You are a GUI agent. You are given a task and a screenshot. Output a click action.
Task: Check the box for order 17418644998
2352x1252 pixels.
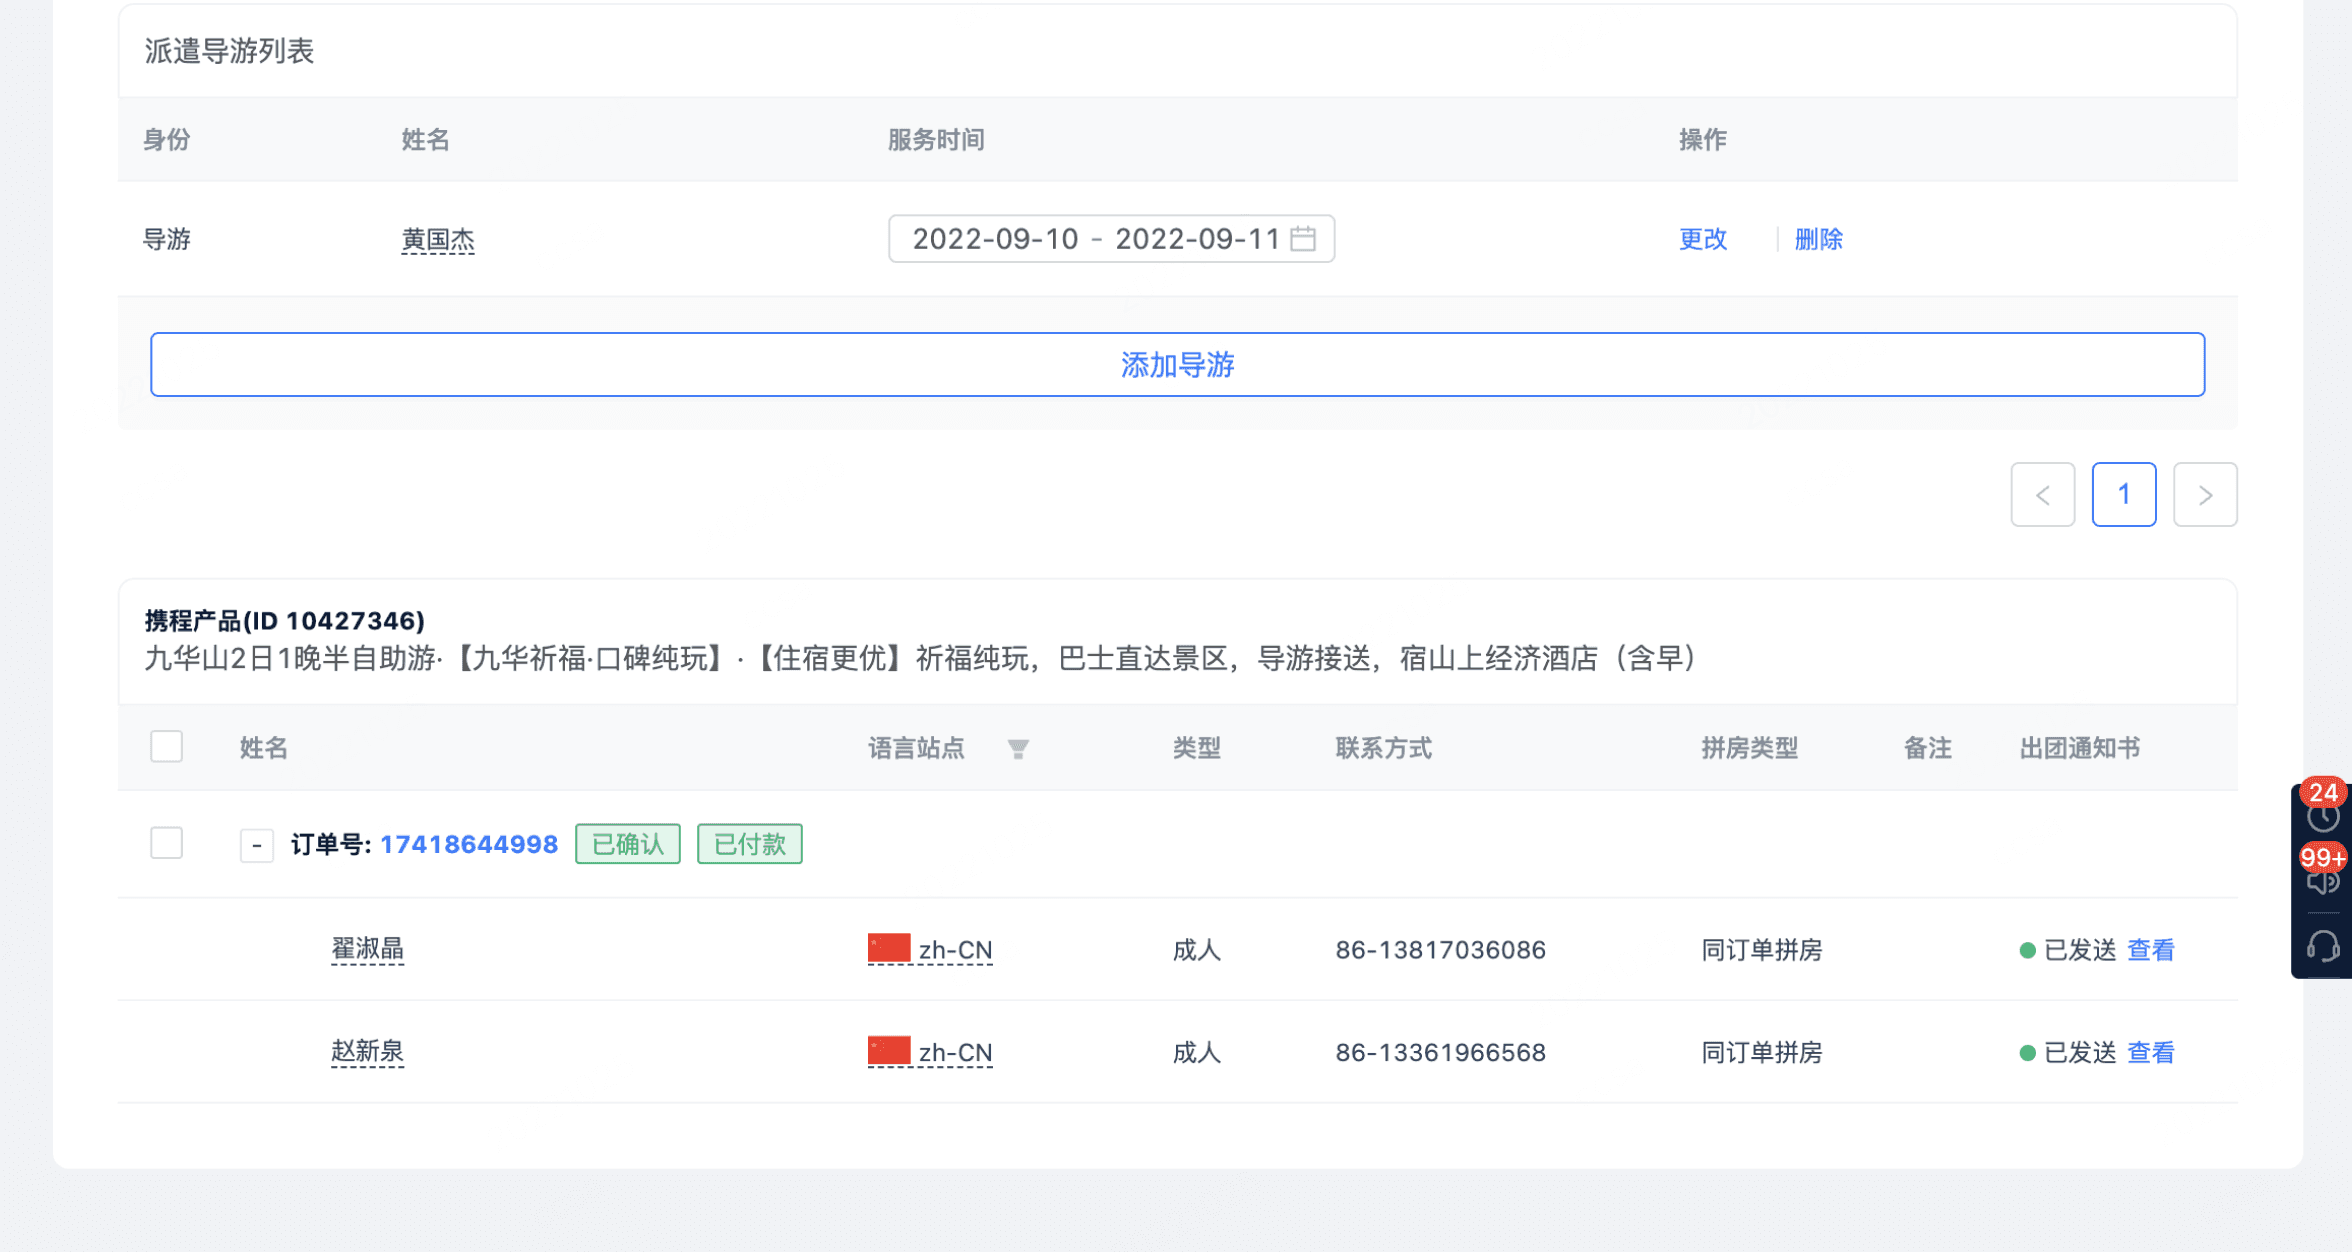click(x=166, y=842)
